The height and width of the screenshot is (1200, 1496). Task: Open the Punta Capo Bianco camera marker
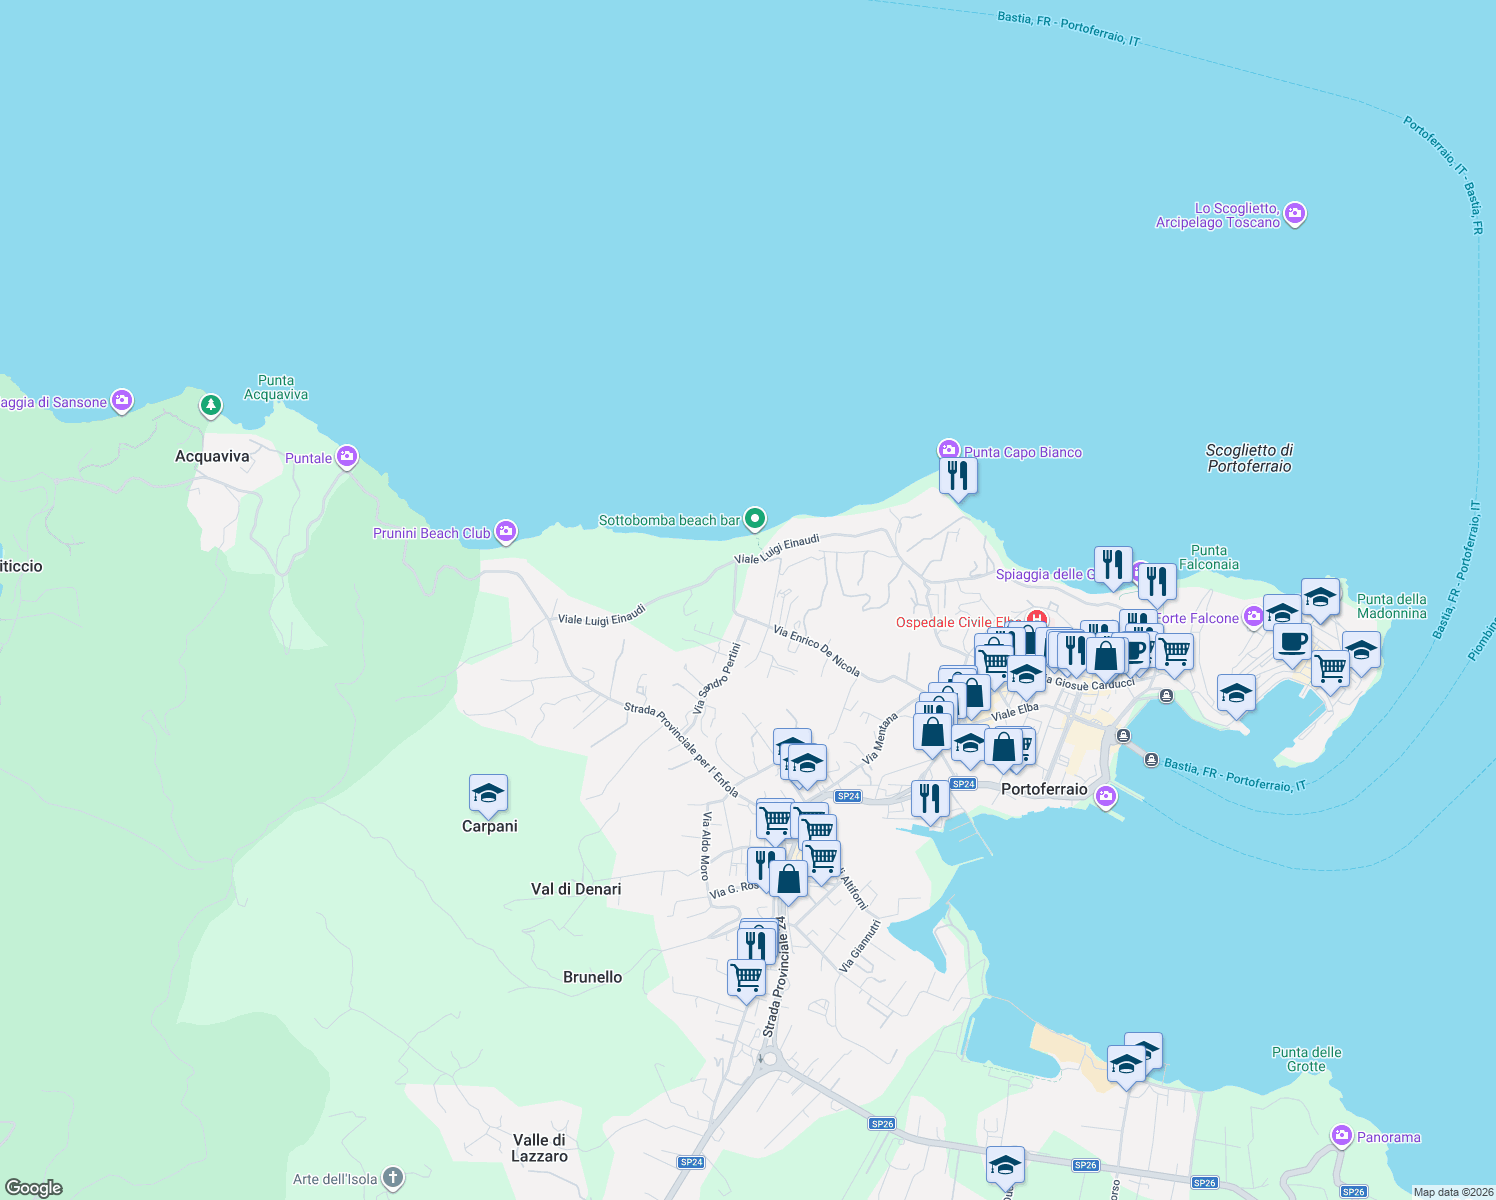click(x=948, y=451)
